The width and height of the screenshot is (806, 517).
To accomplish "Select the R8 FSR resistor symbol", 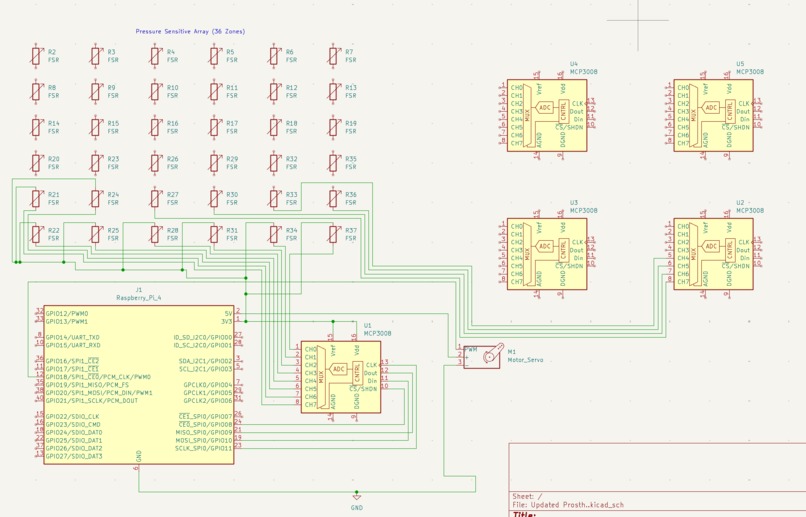I will pyautogui.click(x=35, y=91).
